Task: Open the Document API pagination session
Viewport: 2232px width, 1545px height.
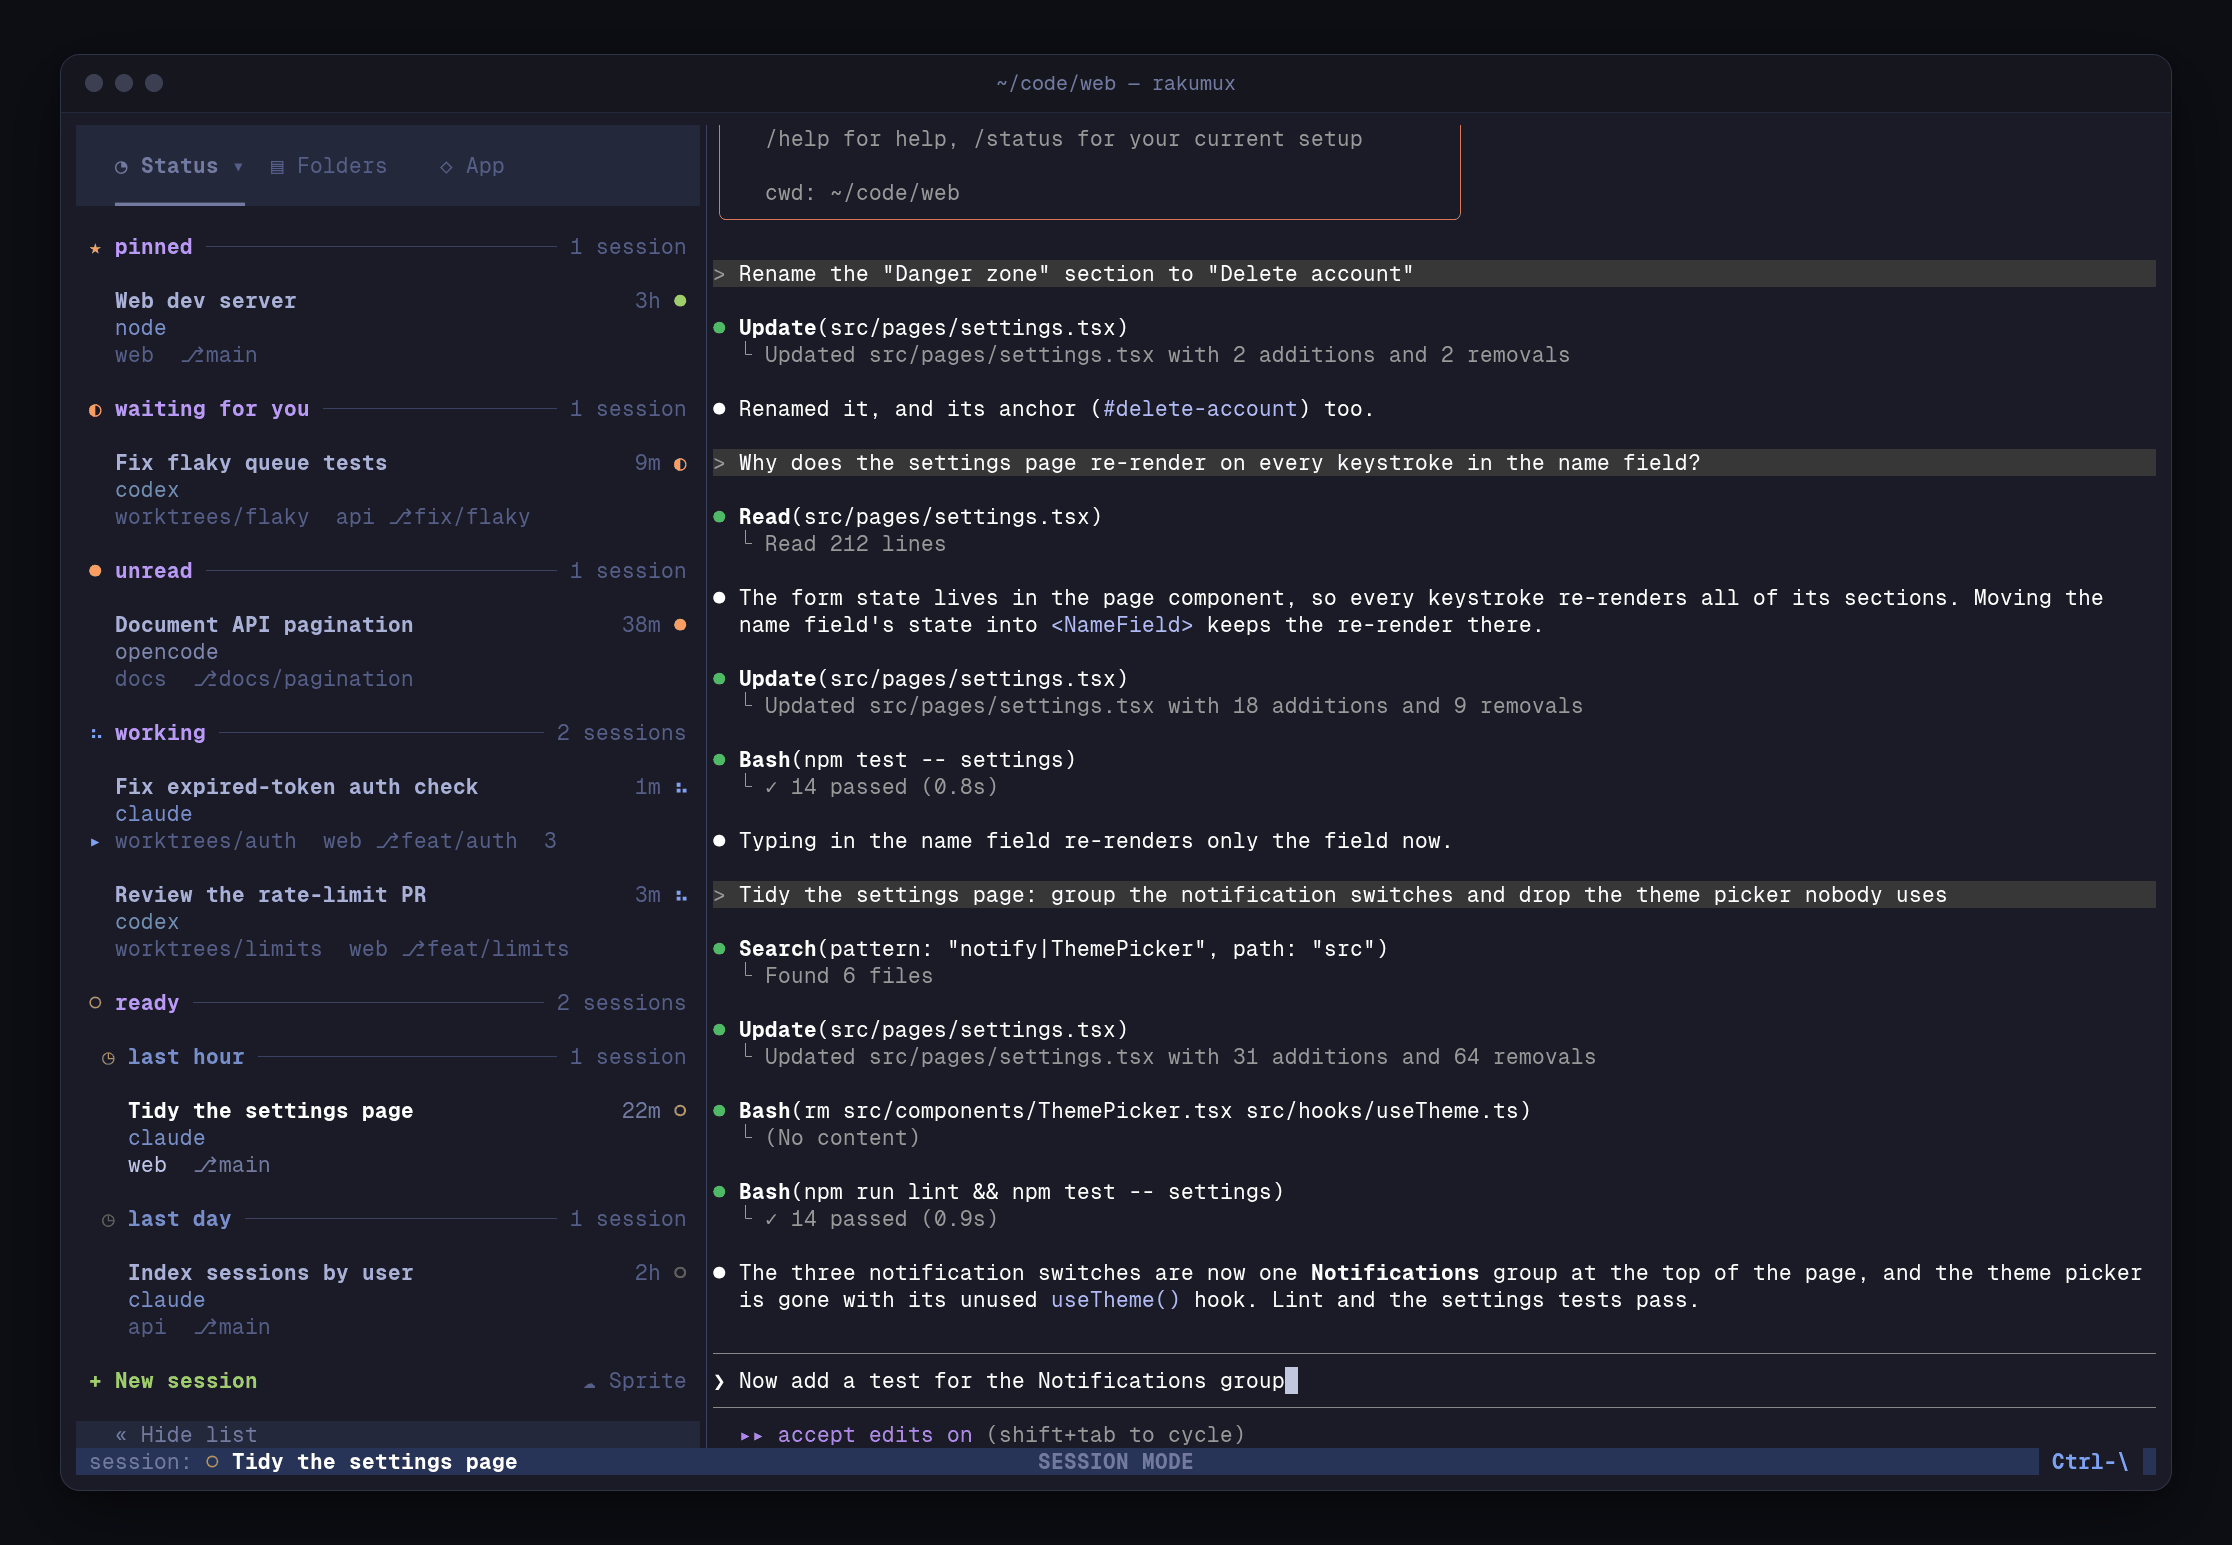Action: (388, 652)
